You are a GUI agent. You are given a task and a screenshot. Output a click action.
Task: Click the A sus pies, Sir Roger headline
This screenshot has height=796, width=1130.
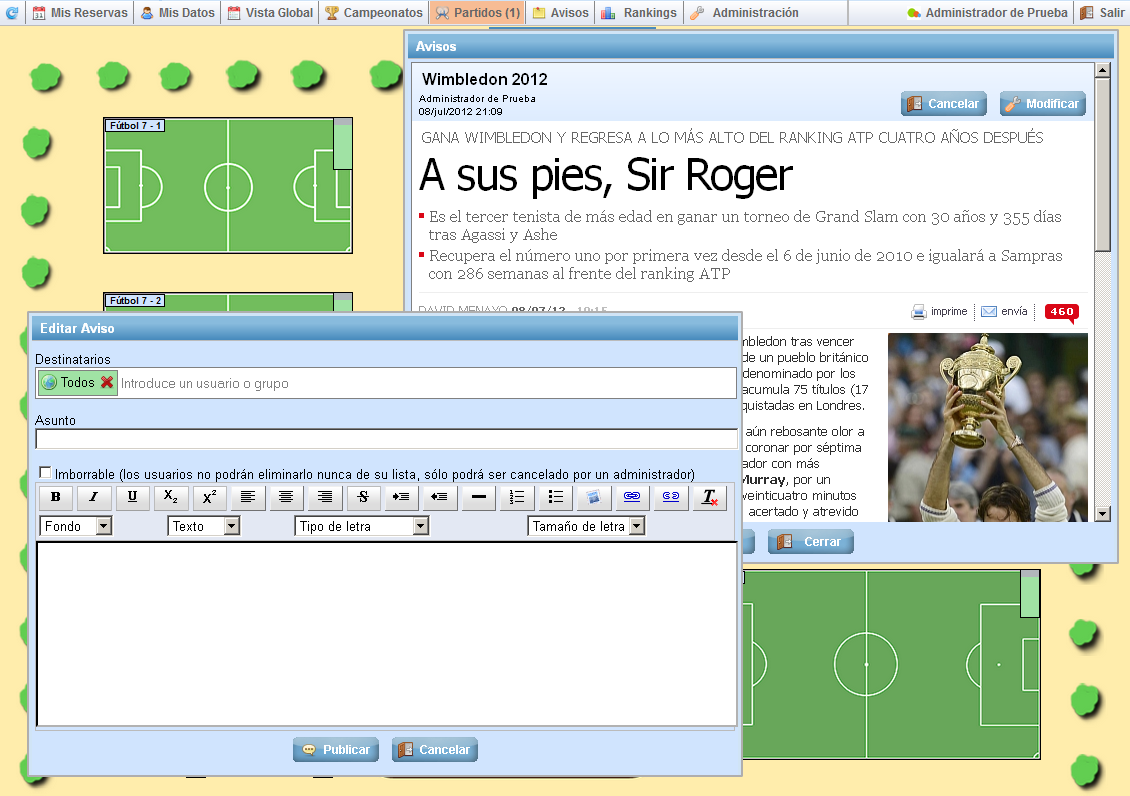606,175
